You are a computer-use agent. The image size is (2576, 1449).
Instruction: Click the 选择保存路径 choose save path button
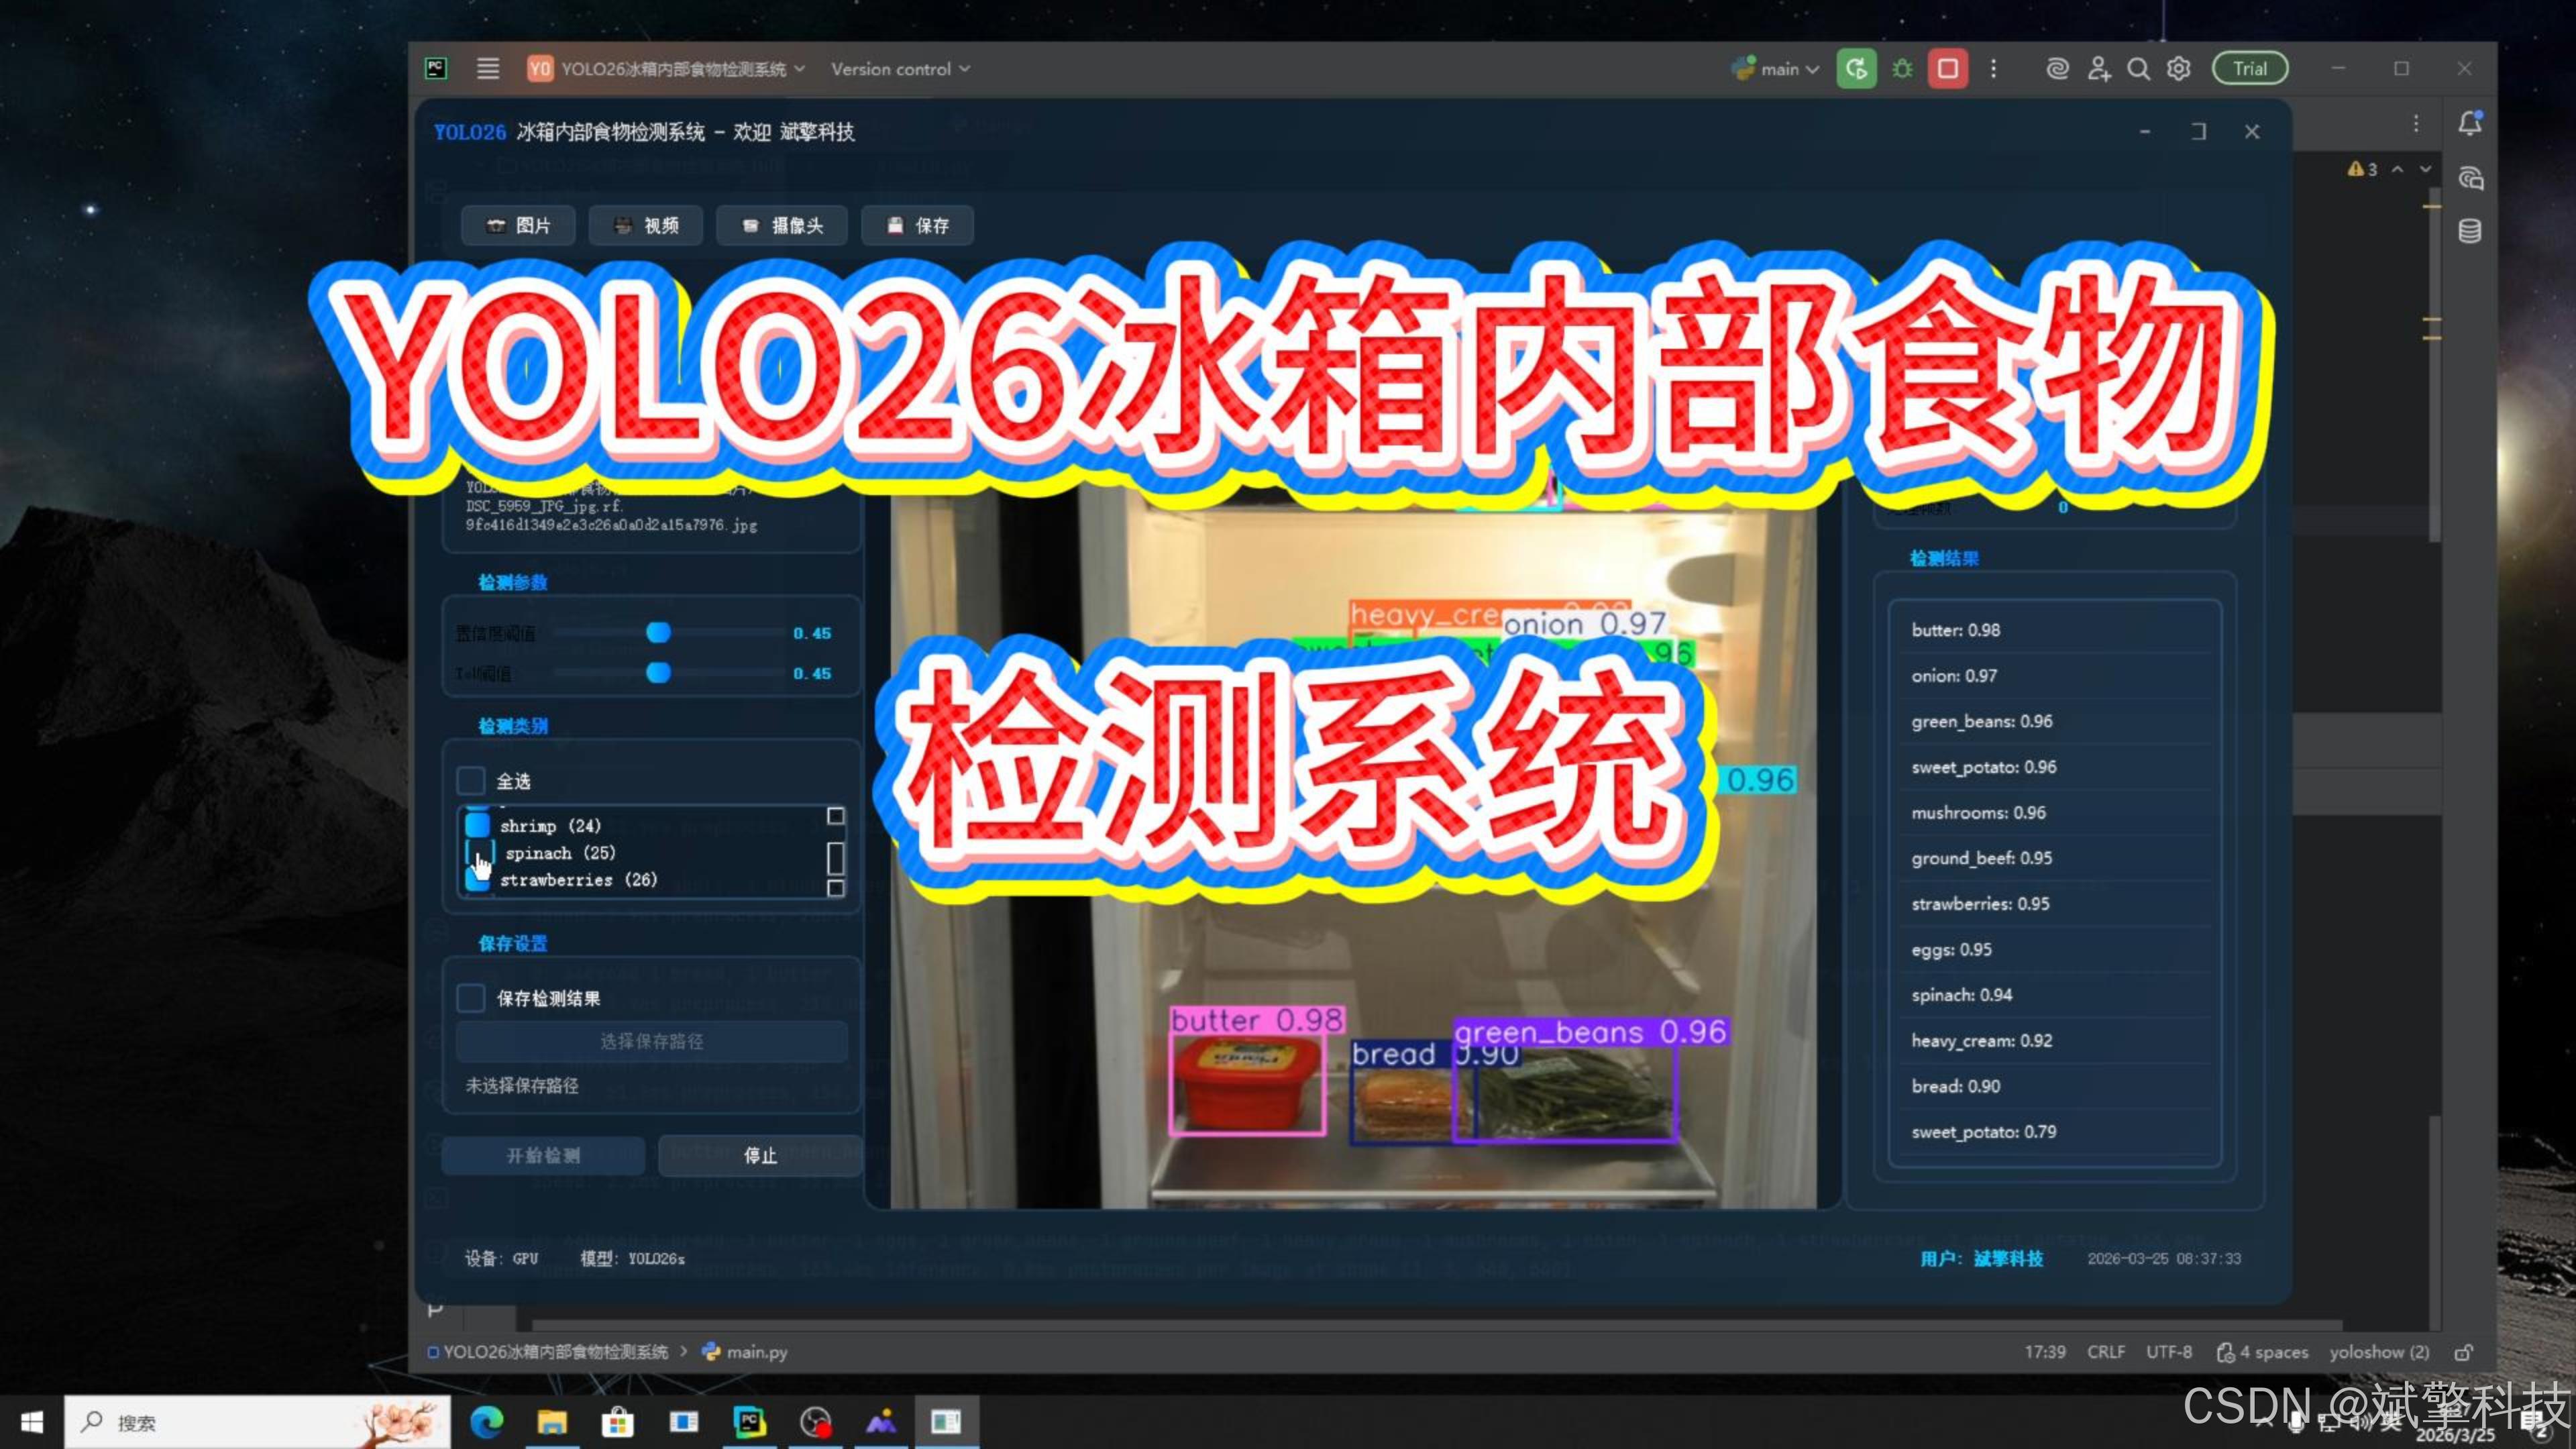tap(652, 1041)
